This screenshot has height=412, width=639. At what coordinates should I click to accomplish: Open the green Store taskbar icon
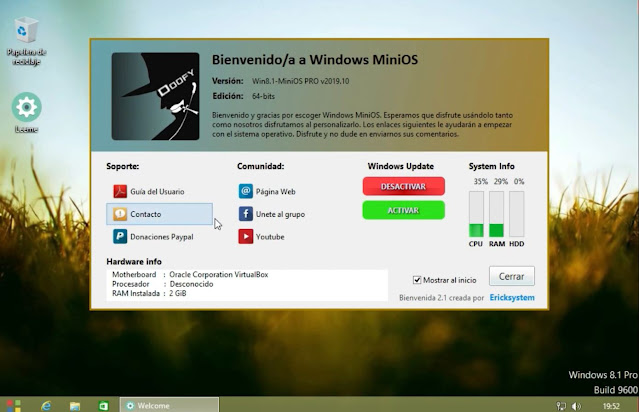pos(104,405)
